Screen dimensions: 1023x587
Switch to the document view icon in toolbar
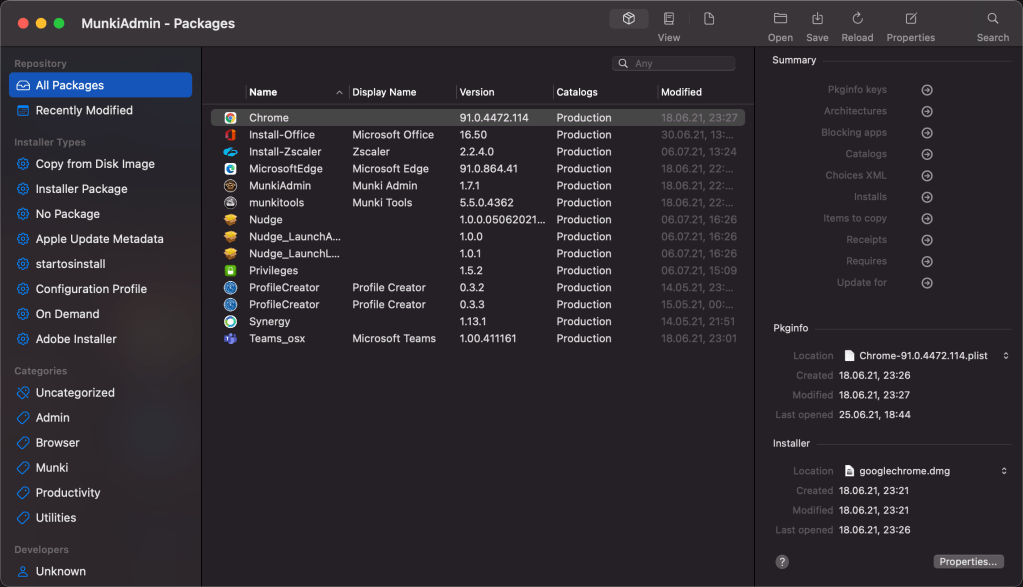pos(709,18)
